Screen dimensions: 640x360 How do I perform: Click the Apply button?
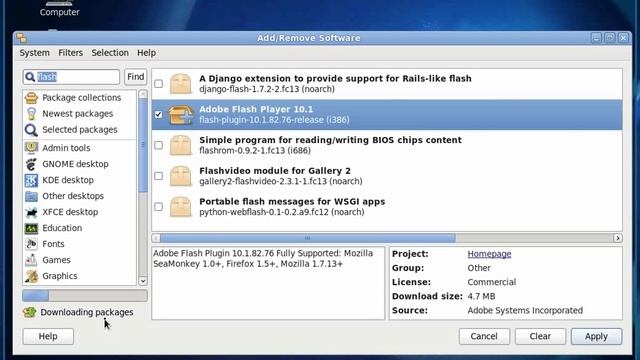[596, 336]
